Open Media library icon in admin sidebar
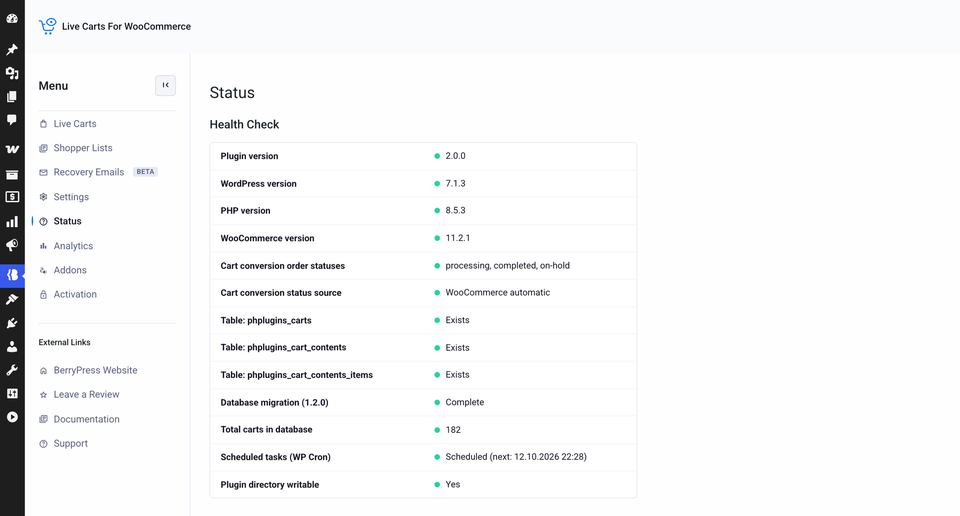 coord(12,73)
